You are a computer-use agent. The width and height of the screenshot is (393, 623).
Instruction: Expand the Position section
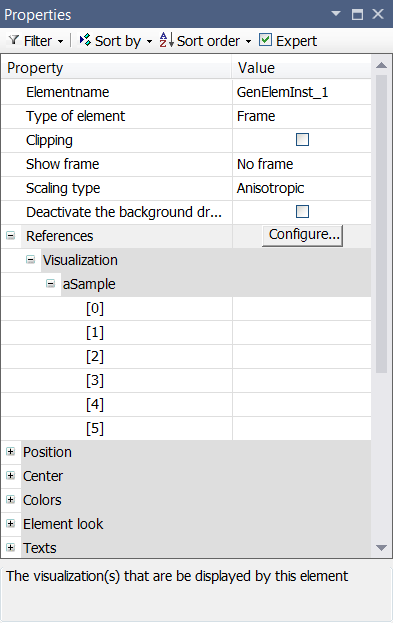[11, 452]
